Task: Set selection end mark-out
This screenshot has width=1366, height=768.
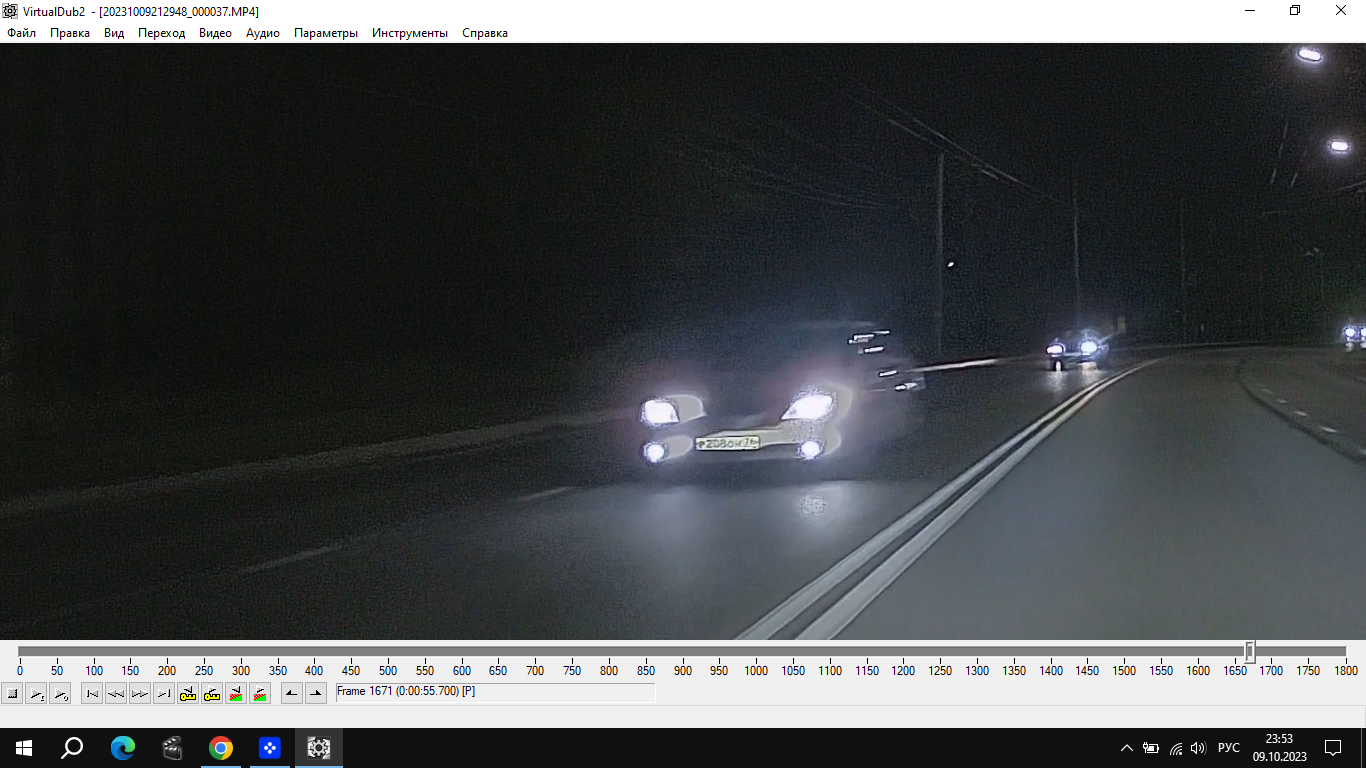Action: point(316,693)
